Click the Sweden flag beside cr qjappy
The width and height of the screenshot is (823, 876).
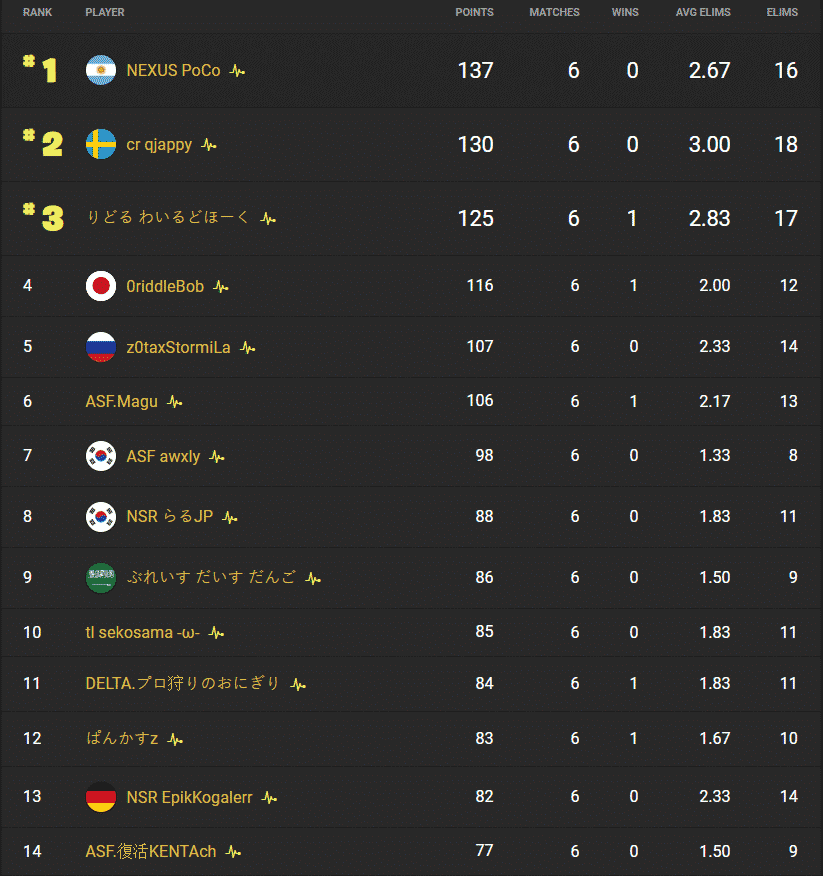101,144
